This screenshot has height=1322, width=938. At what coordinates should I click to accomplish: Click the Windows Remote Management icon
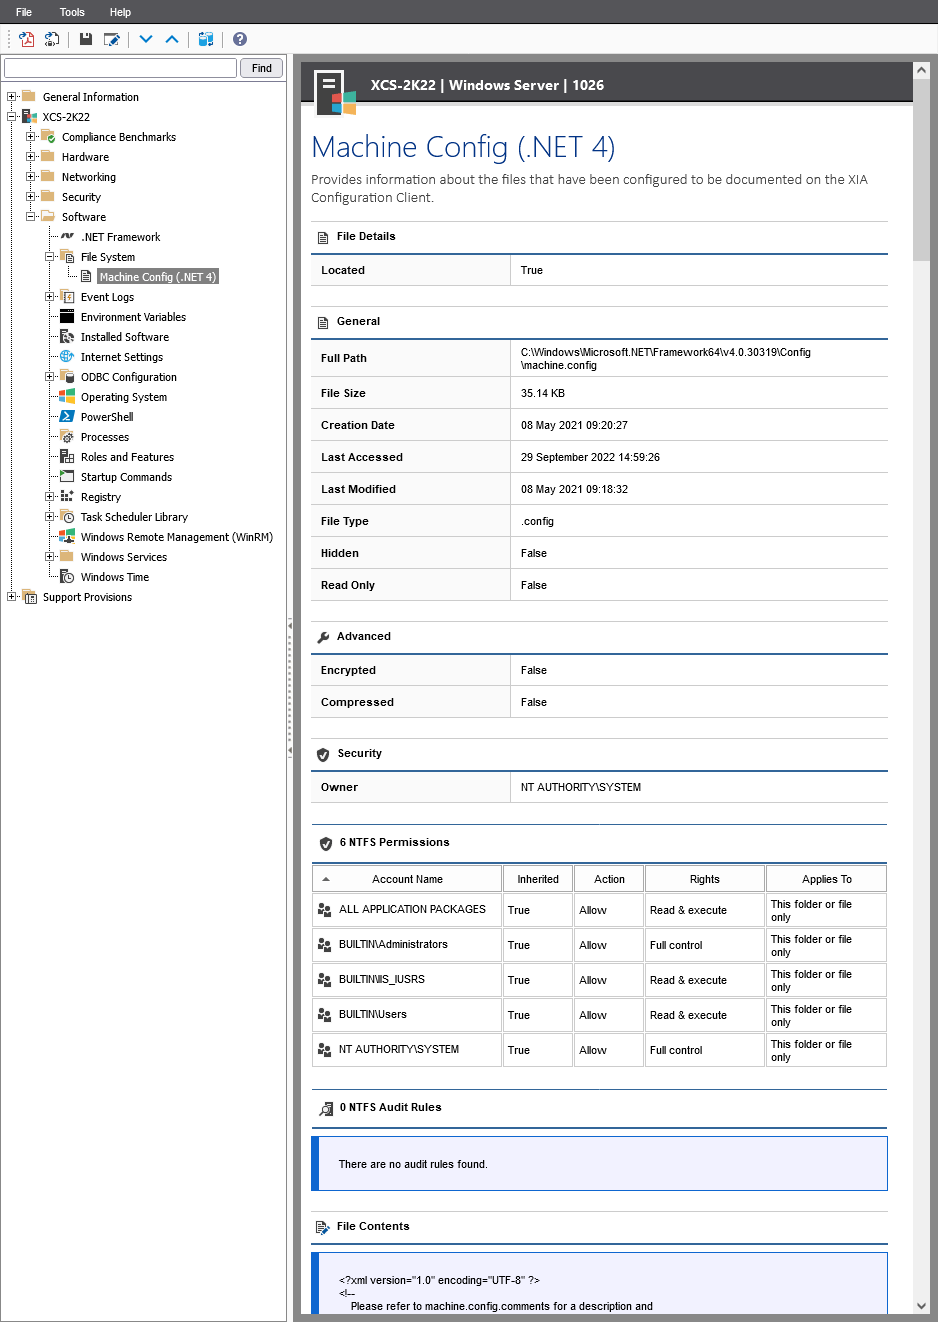(x=67, y=537)
